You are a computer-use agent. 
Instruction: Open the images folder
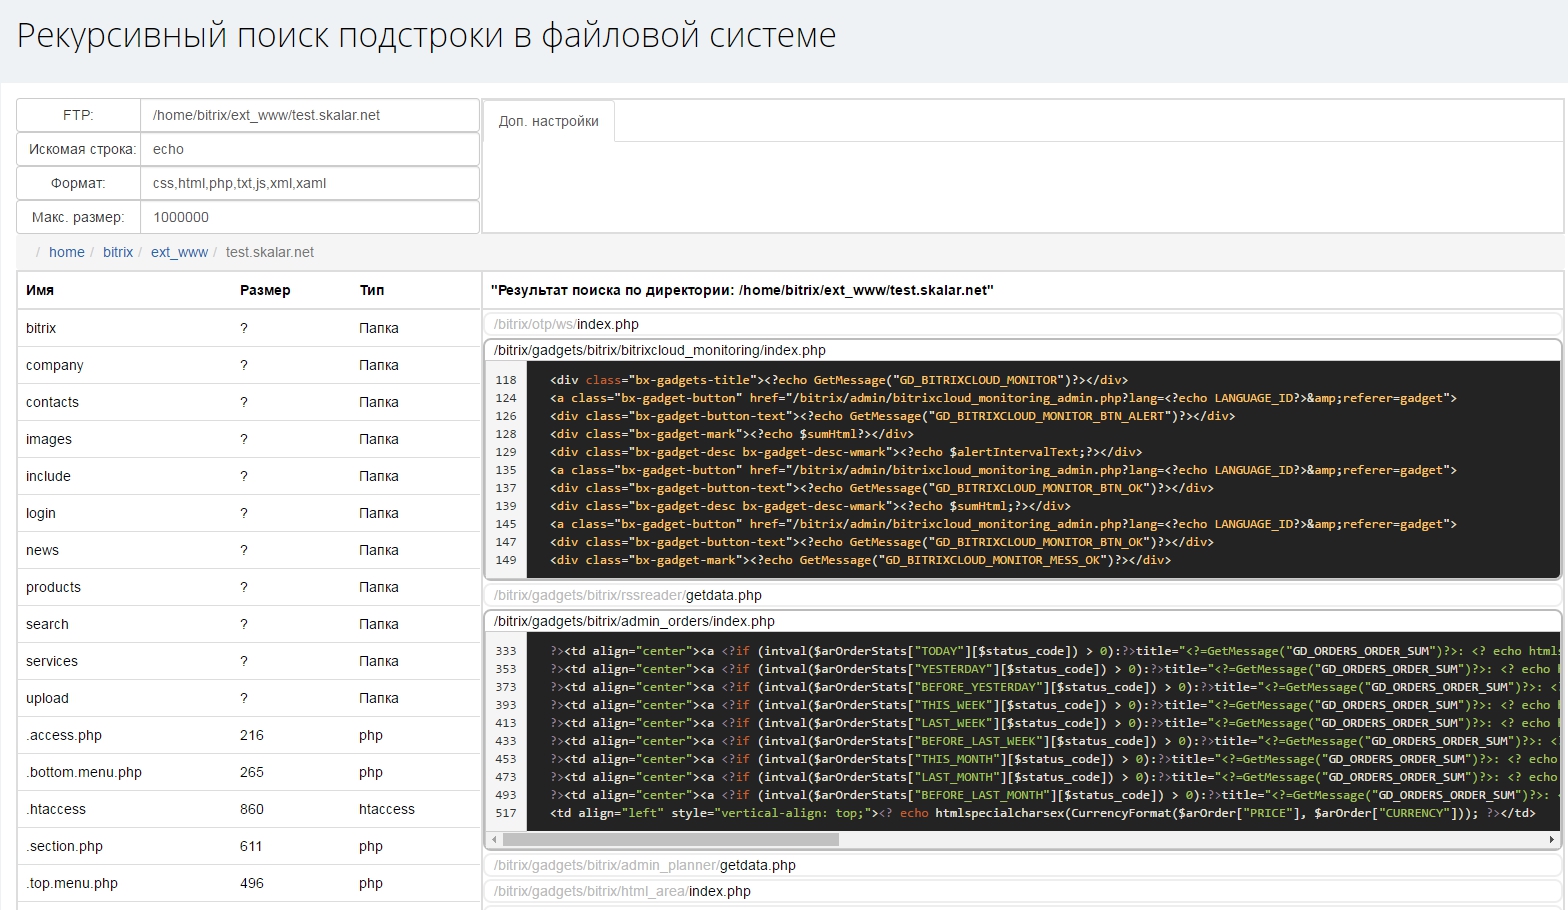[49, 439]
